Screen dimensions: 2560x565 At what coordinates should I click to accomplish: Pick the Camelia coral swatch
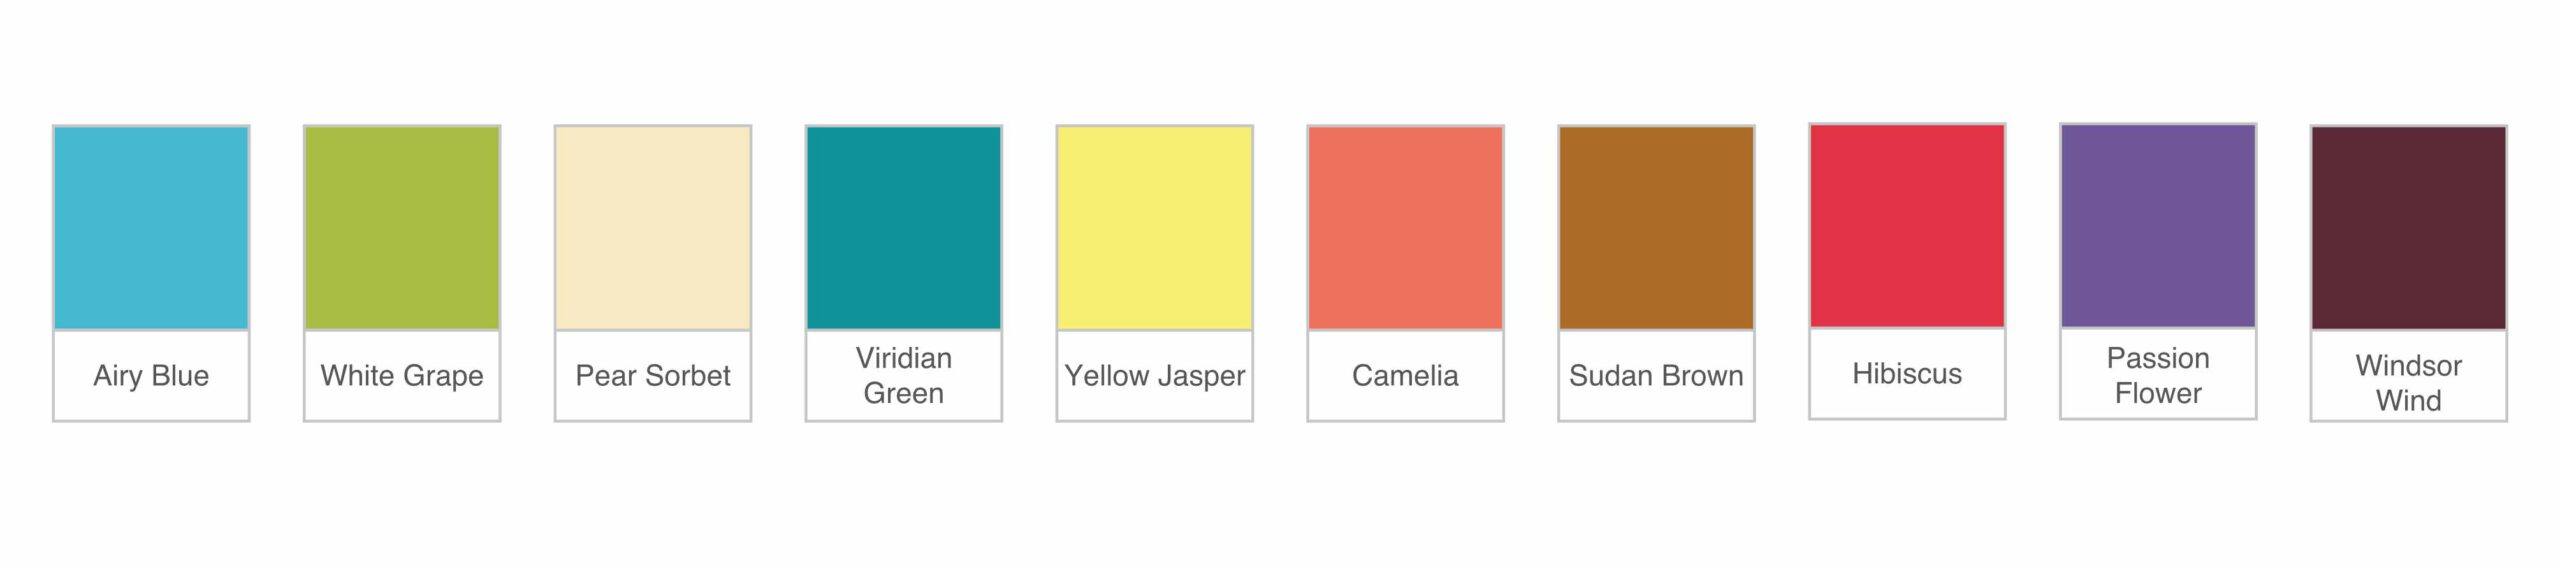click(x=1406, y=228)
